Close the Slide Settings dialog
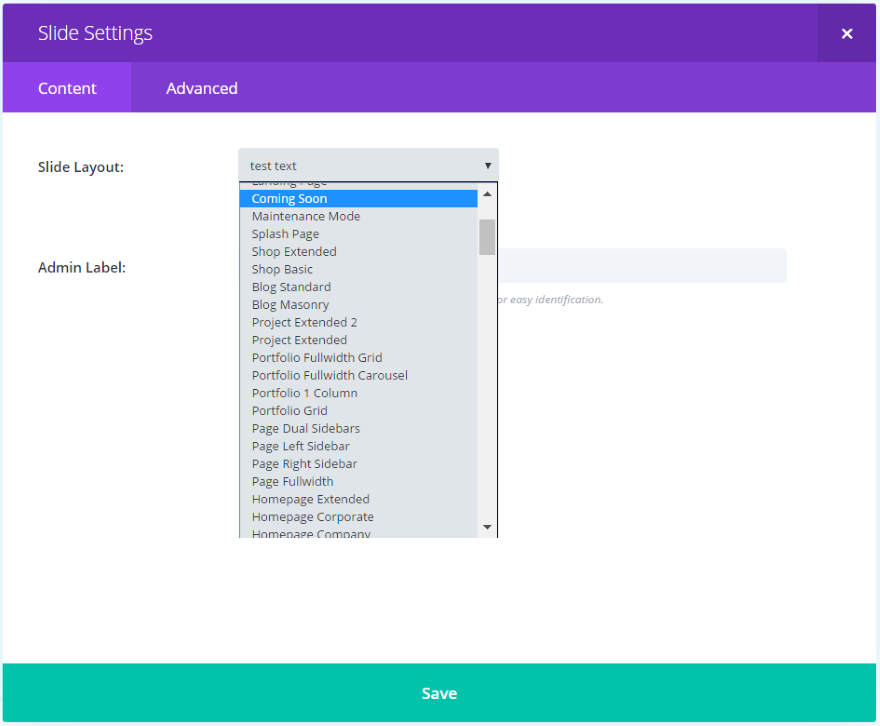This screenshot has height=726, width=880. 846,34
